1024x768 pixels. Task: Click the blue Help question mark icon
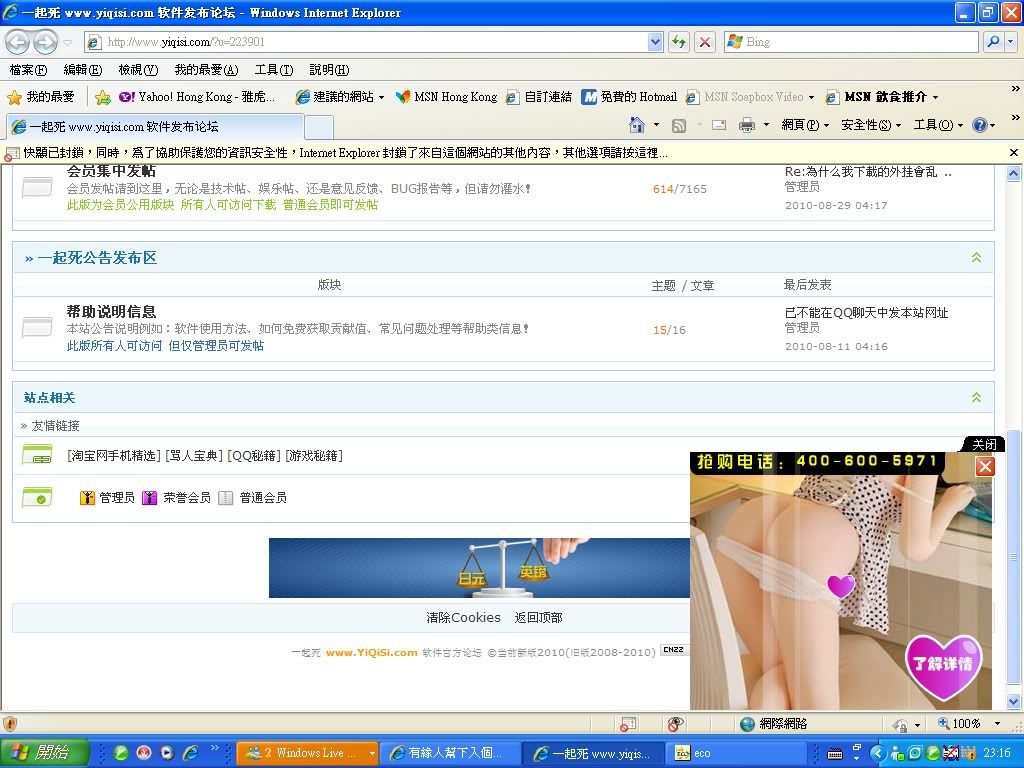tap(979, 125)
